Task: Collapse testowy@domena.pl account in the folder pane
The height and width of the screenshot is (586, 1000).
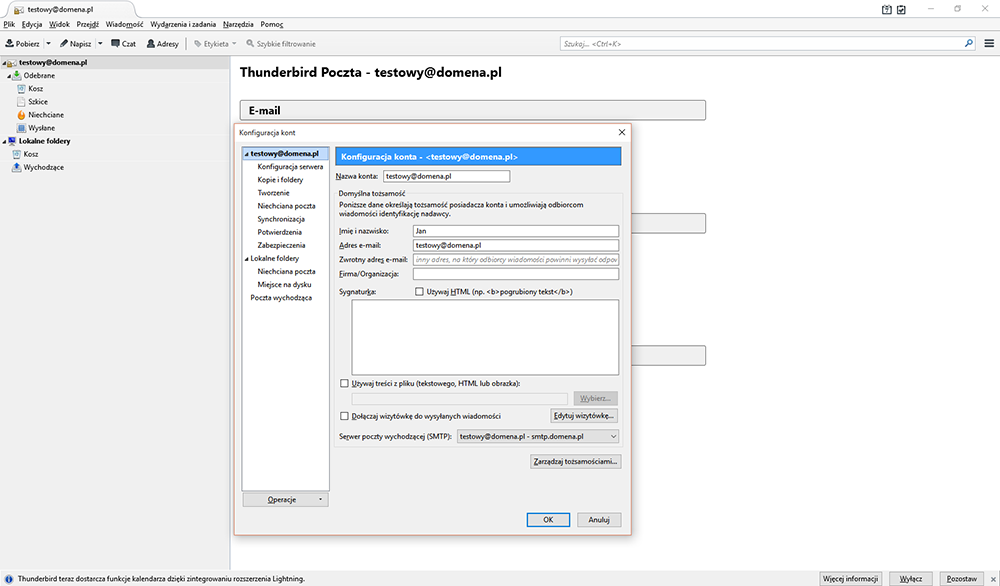Action: coord(4,63)
